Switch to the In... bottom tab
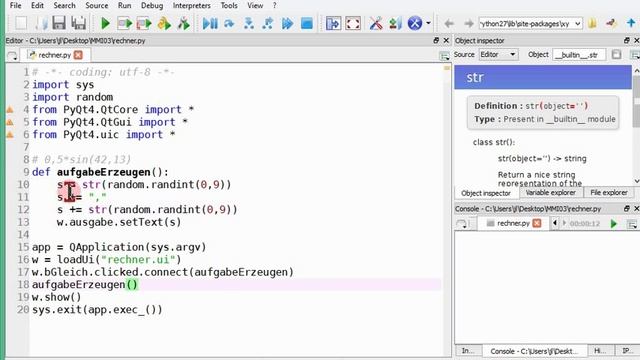 468,351
